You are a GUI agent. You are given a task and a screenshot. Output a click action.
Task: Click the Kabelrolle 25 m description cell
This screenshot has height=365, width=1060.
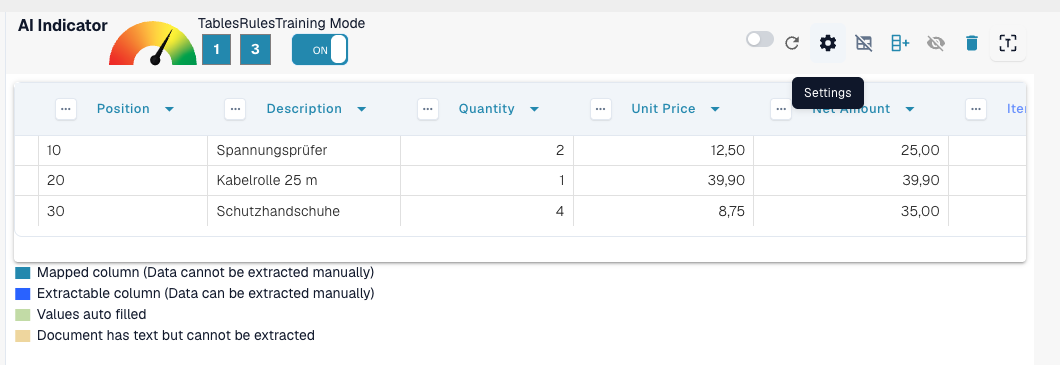pyautogui.click(x=304, y=180)
